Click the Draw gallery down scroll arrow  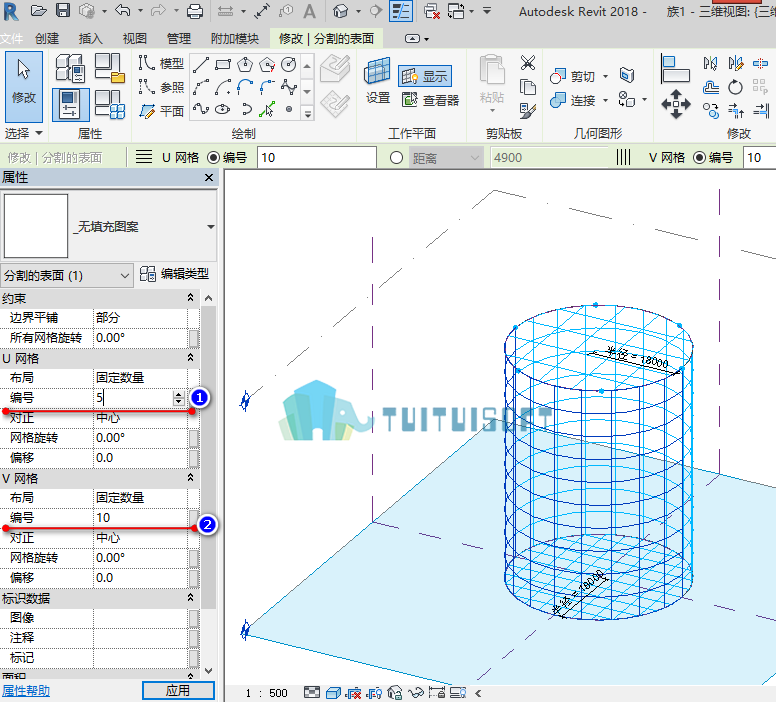(307, 92)
